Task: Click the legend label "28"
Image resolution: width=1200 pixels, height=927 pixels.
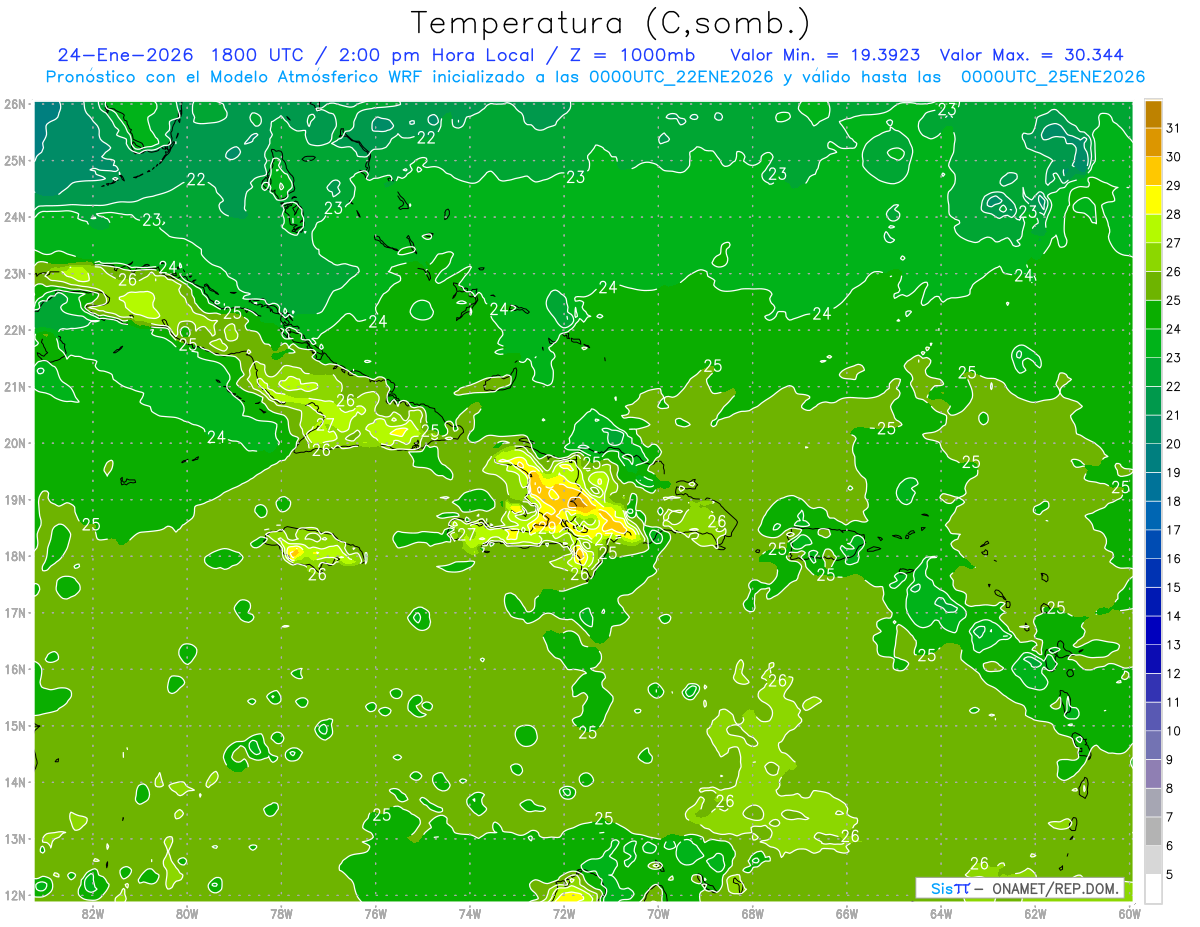Action: click(x=1174, y=214)
